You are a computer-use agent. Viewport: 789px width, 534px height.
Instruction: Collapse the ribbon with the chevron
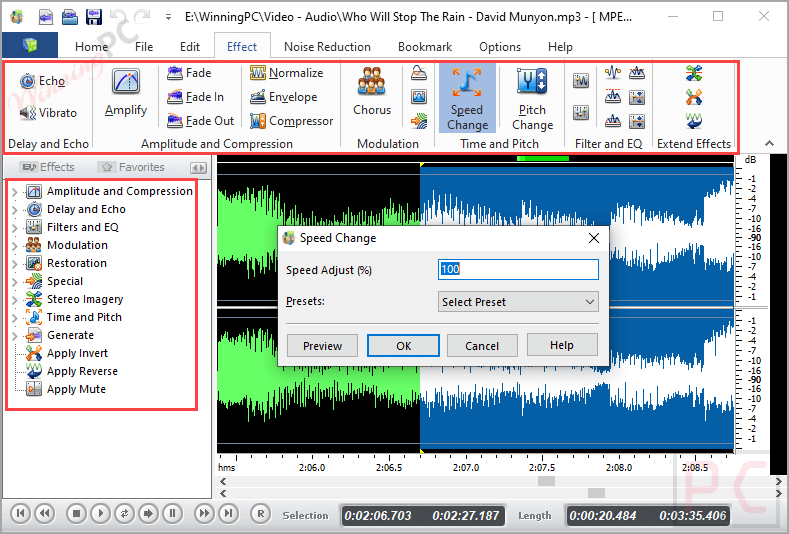(769, 143)
